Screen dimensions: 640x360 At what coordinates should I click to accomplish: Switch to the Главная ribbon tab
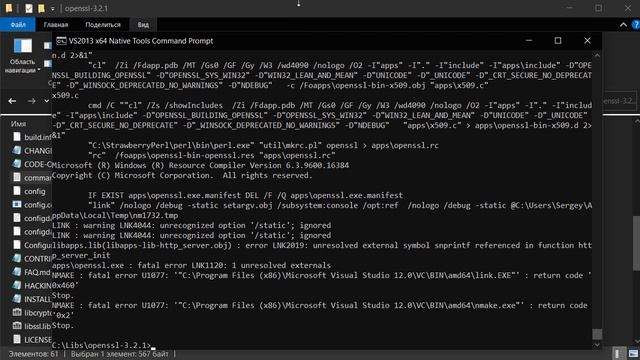click(x=56, y=24)
